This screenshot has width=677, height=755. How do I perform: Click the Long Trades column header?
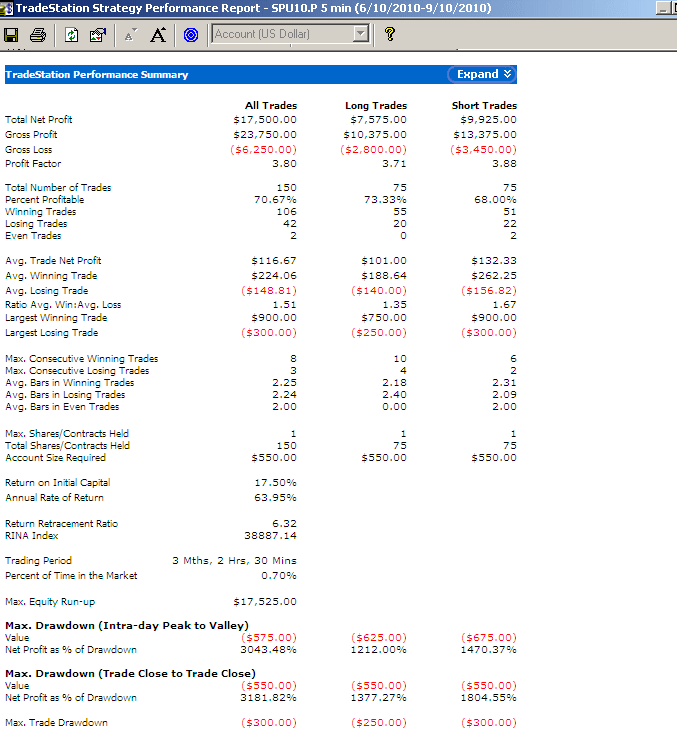[x=376, y=105]
